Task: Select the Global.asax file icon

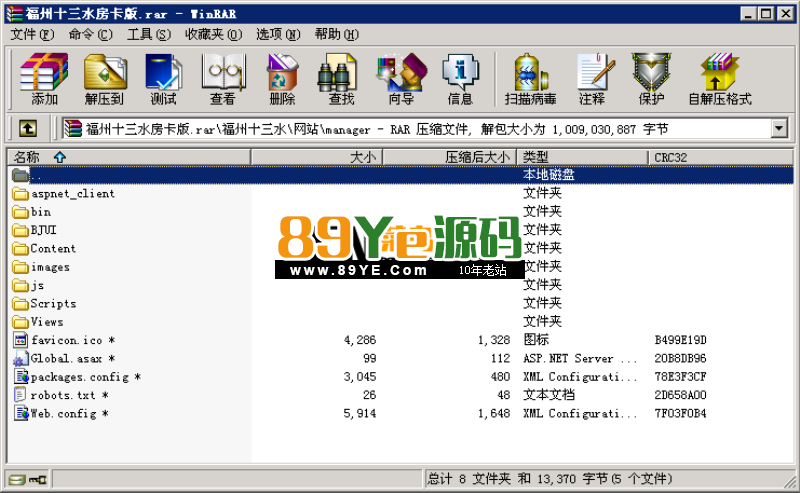Action: pyautogui.click(x=20, y=358)
